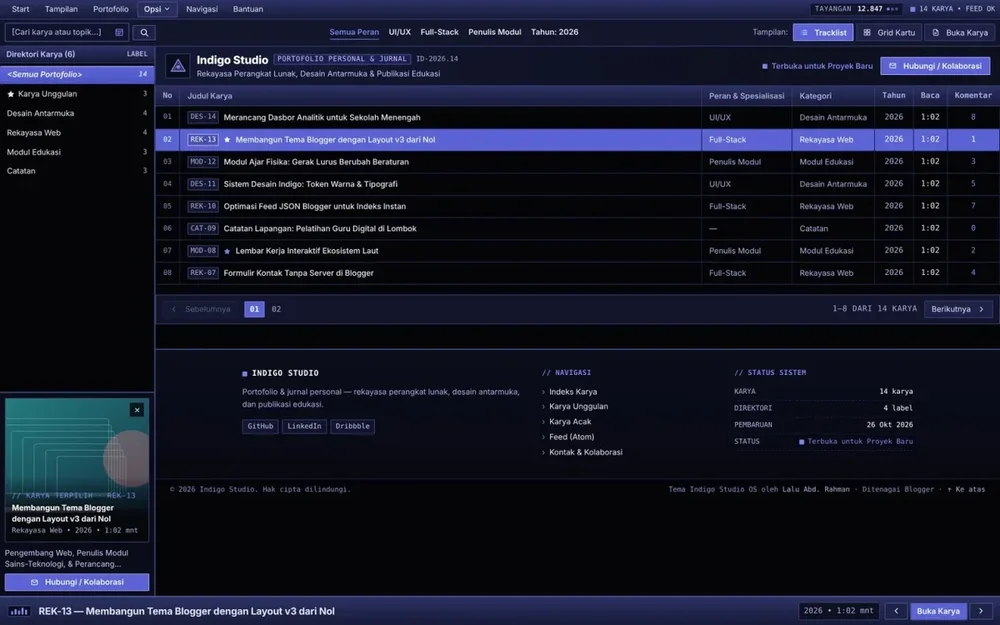Image resolution: width=1000 pixels, height=625 pixels.
Task: Switch to Tracklist view
Action: tap(823, 33)
